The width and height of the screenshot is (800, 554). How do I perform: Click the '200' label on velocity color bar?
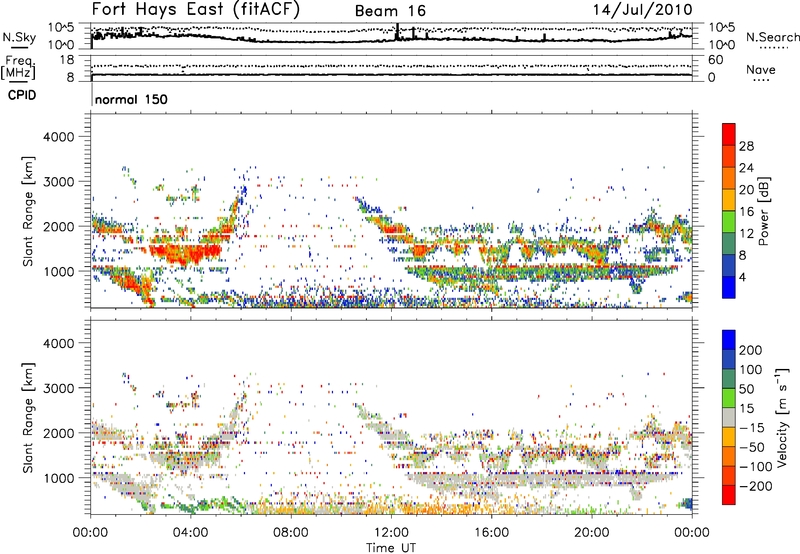pyautogui.click(x=751, y=350)
